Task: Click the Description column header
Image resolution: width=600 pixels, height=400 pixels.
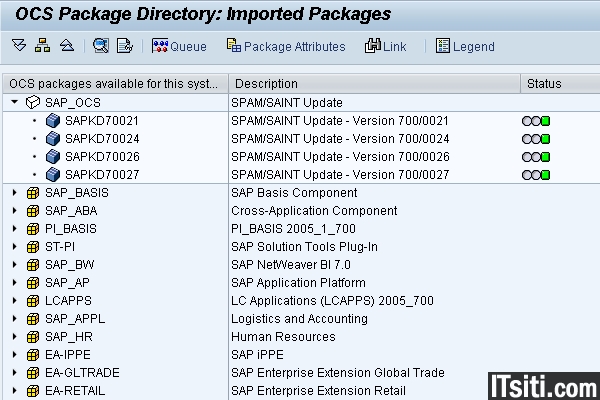Action: click(266, 84)
